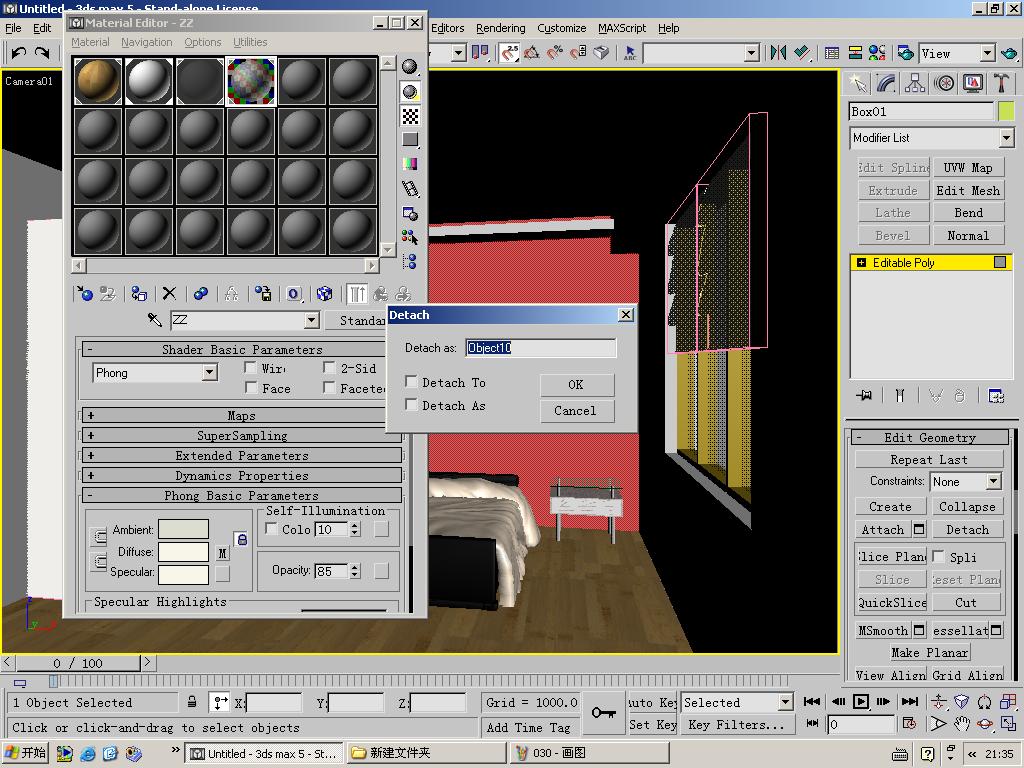Click Box01 object color swatch
The width and height of the screenshot is (1024, 768).
coord(1006,111)
